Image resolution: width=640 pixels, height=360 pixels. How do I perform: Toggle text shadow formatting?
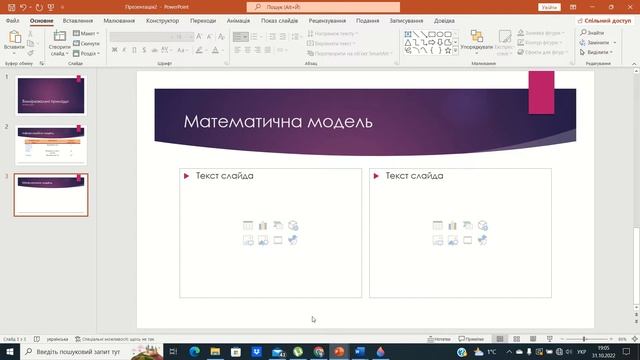click(x=144, y=50)
